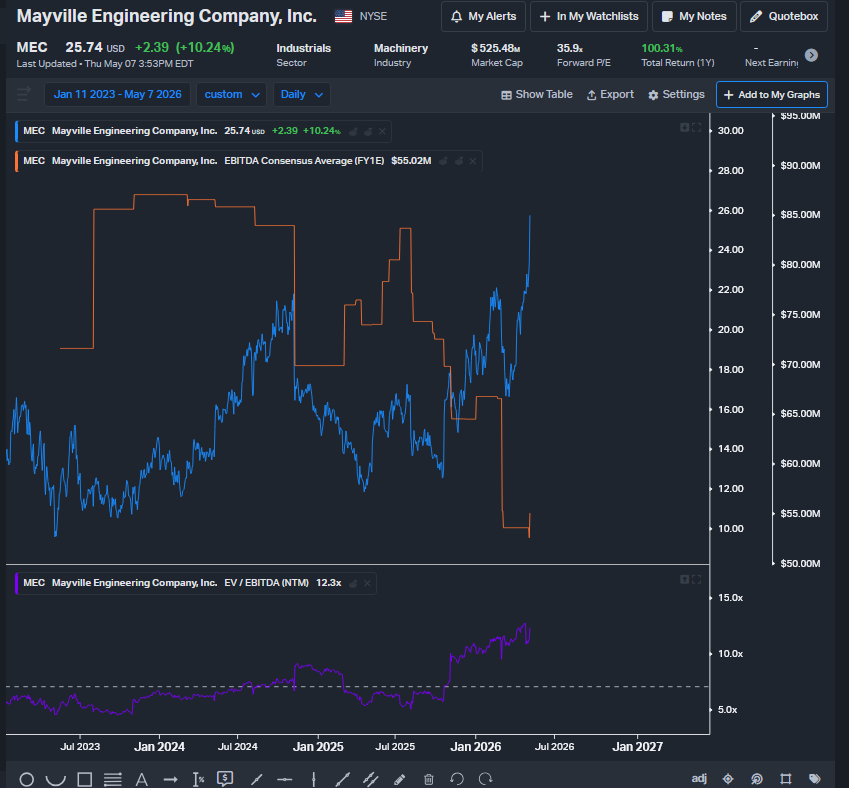The height and width of the screenshot is (788, 849).
Task: Click second pin icon on MEC price legend
Action: pos(368,131)
